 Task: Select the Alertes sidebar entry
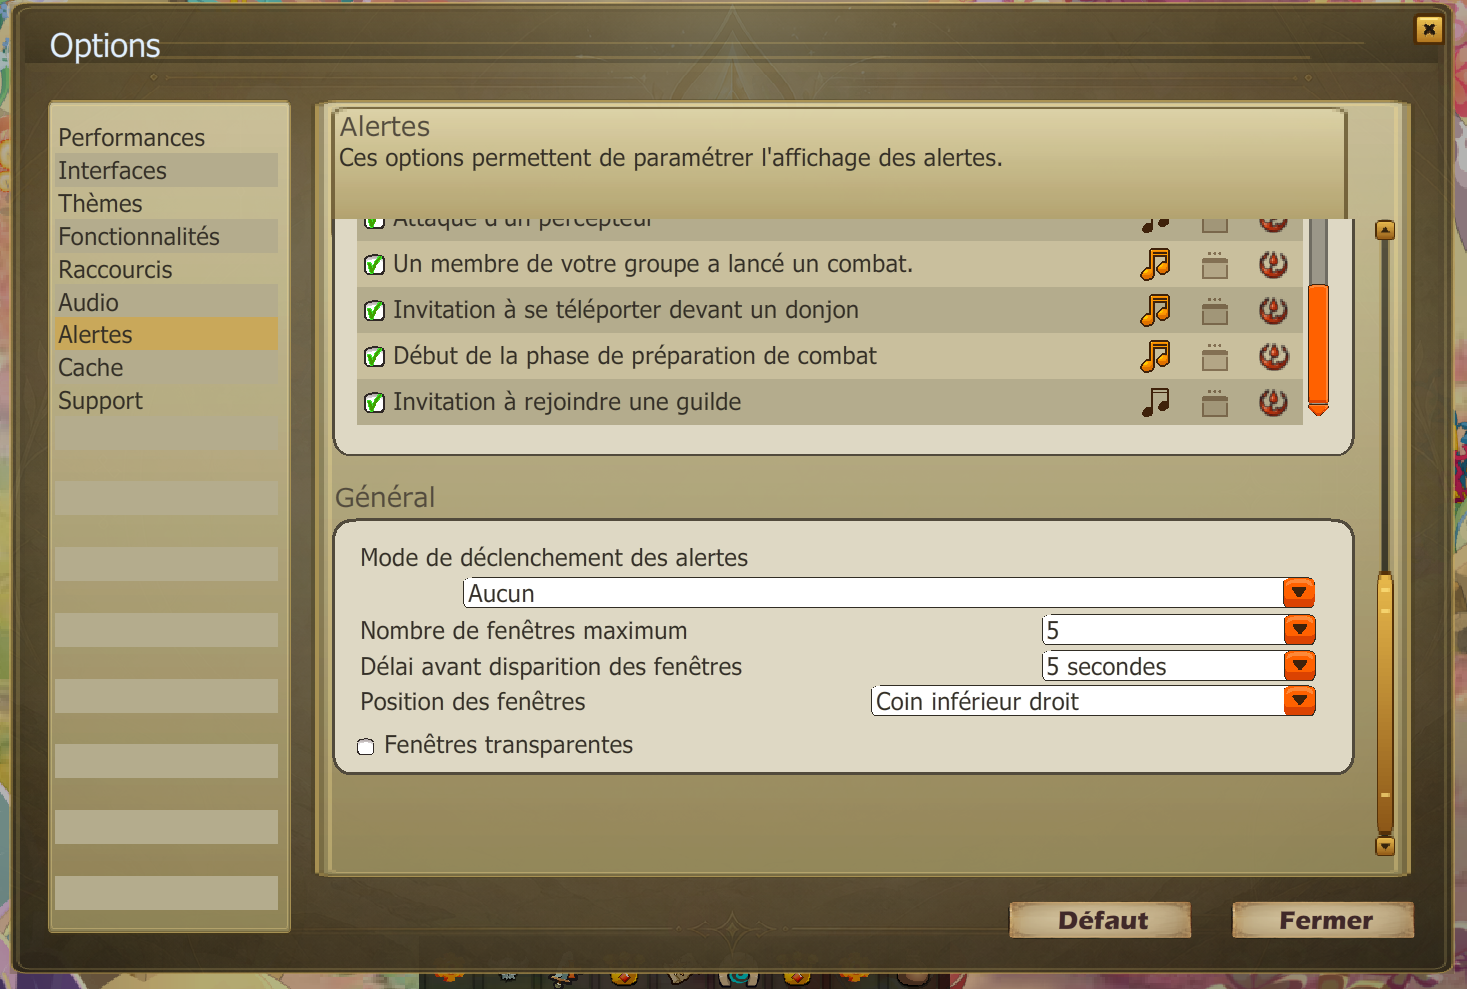(166, 334)
